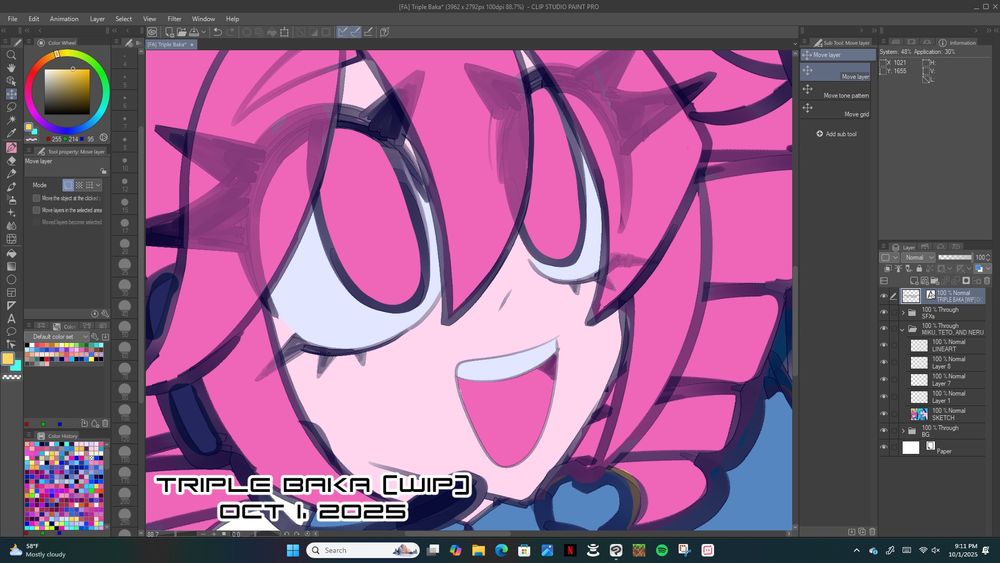
Task: Select the [FA] Triple Baka document tab
Action: (171, 45)
